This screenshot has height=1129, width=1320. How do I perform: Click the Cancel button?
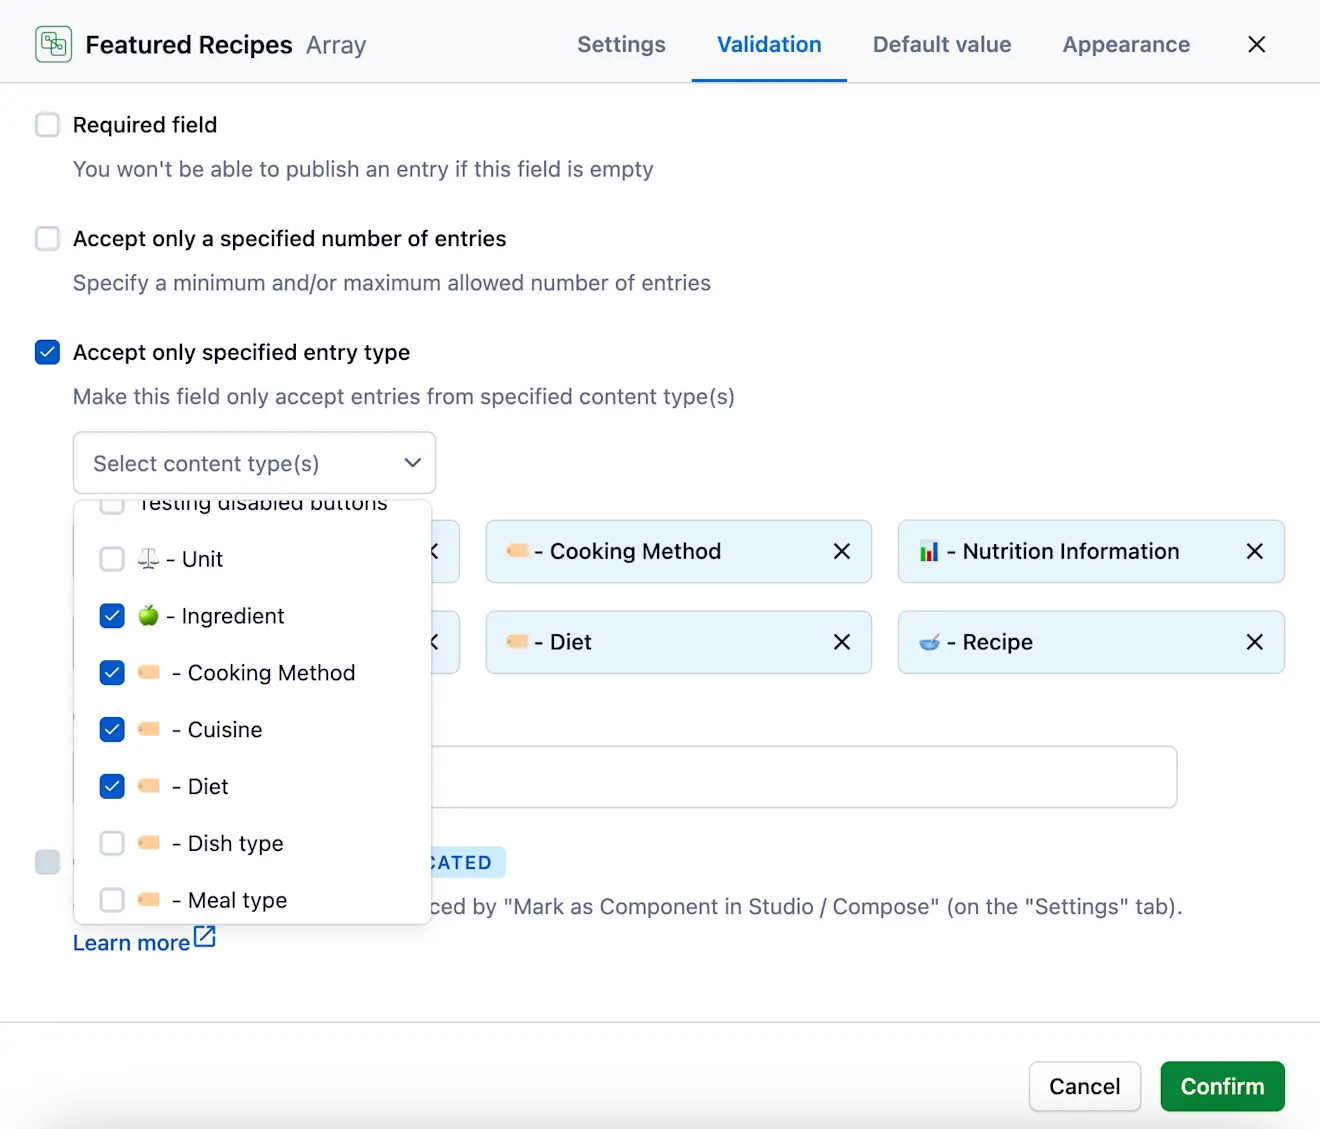[x=1084, y=1086]
